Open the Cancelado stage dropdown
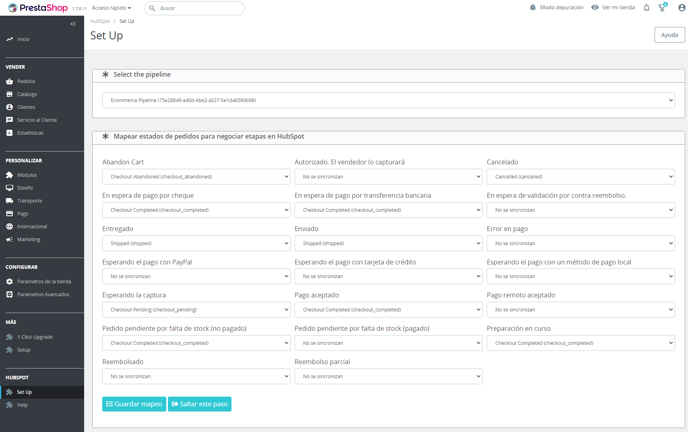Screen dimensions: 688x432 (x=580, y=177)
